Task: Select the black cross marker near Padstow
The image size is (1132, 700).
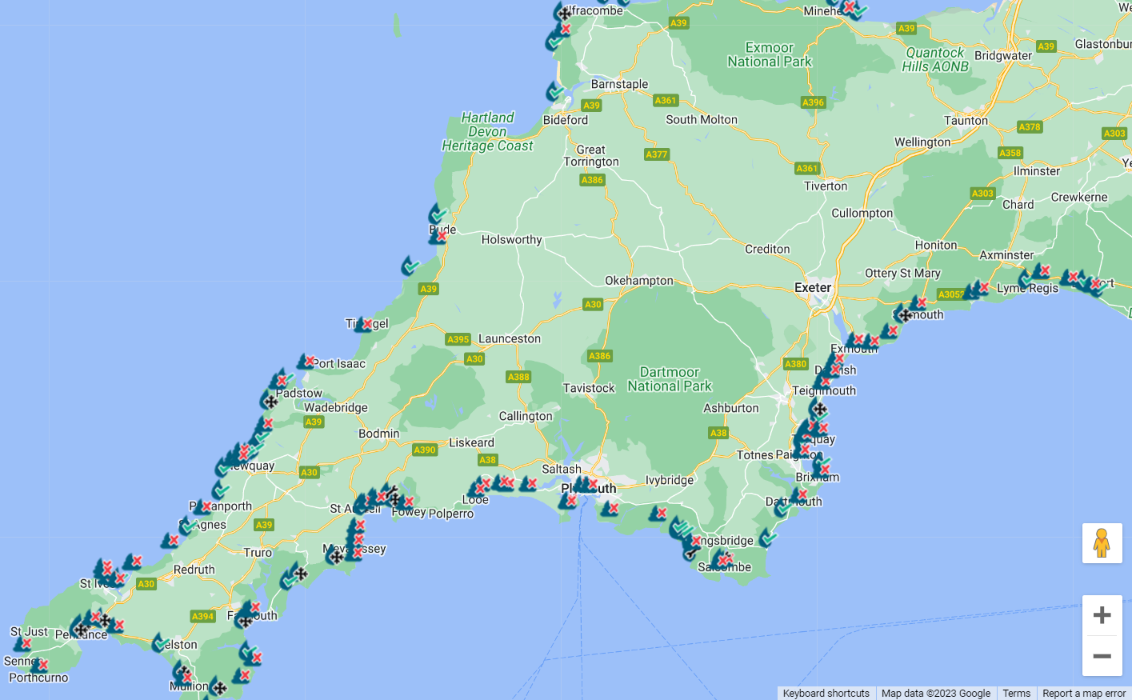Action: [x=271, y=402]
